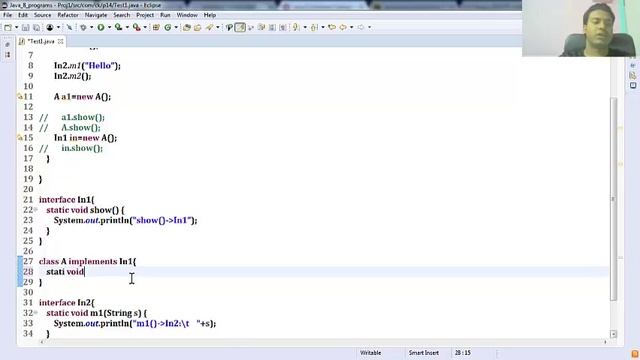Collapse the code fold at line 32
The image size is (640, 360).
(36, 313)
